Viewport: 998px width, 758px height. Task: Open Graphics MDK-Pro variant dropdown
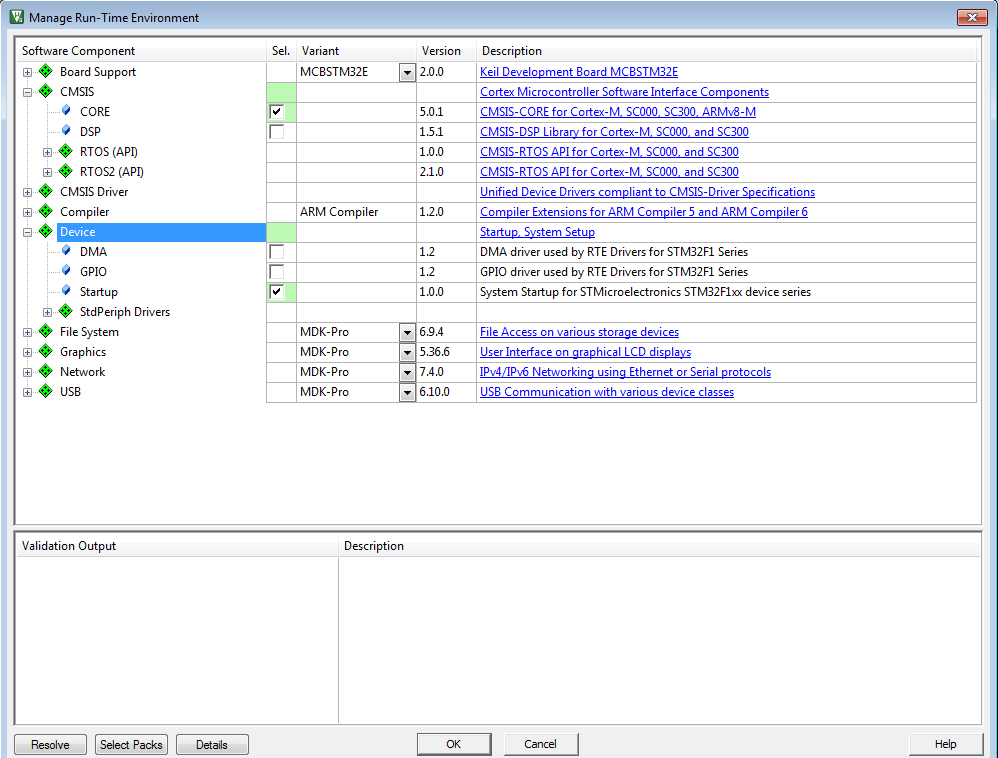tap(407, 353)
